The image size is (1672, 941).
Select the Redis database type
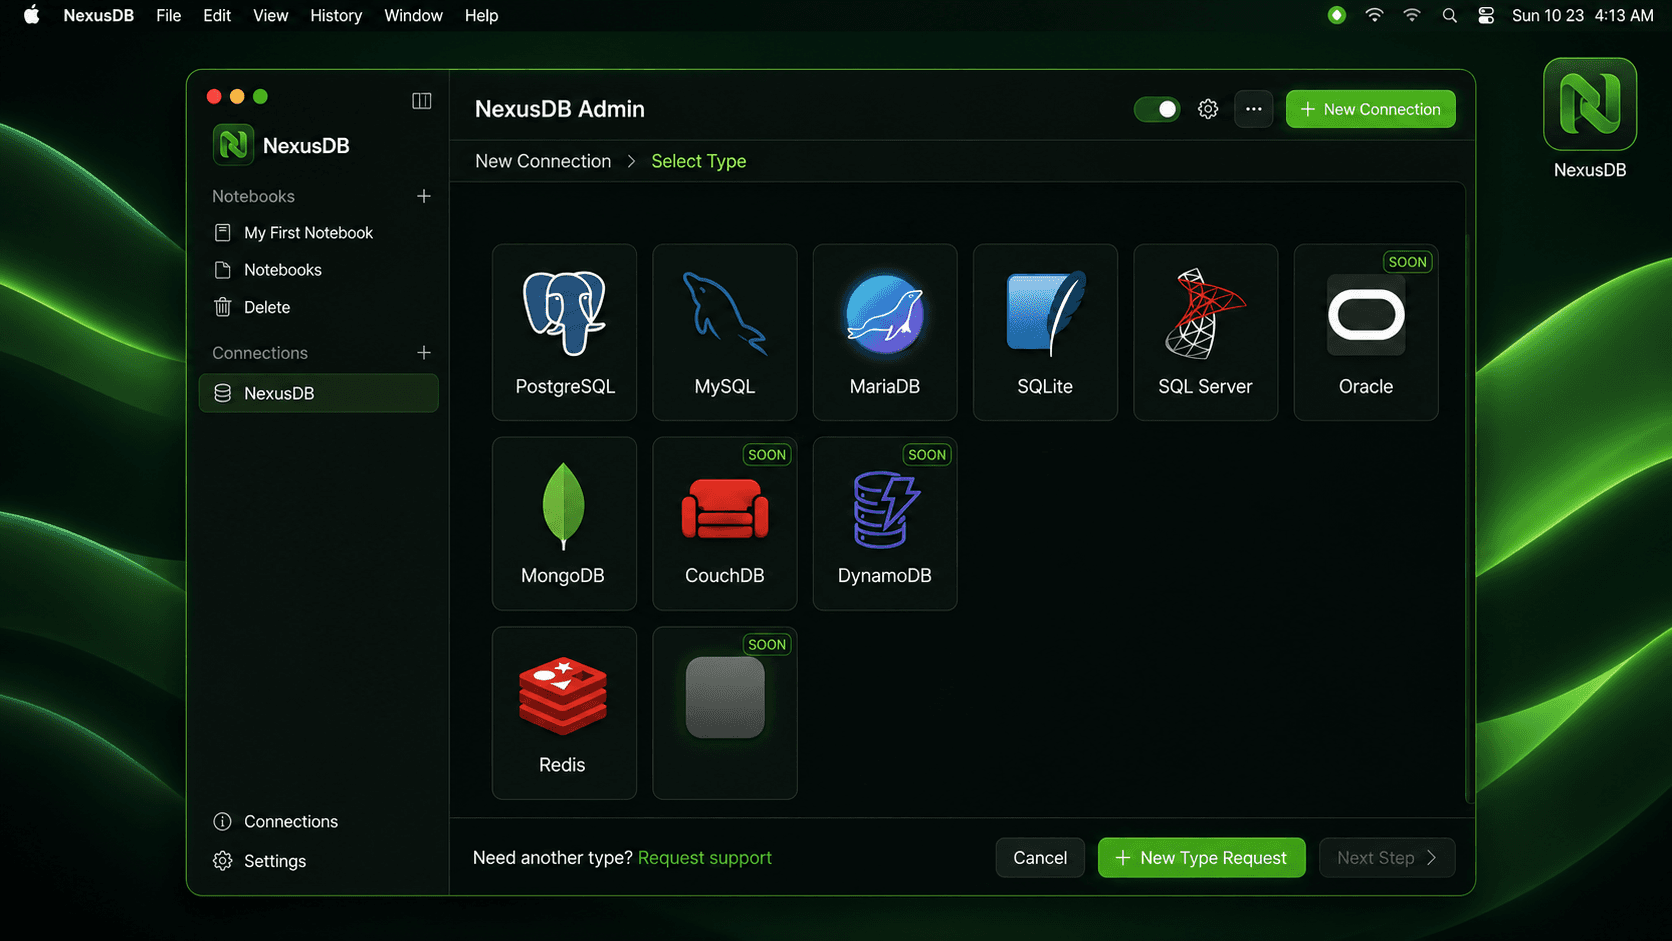[564, 713]
